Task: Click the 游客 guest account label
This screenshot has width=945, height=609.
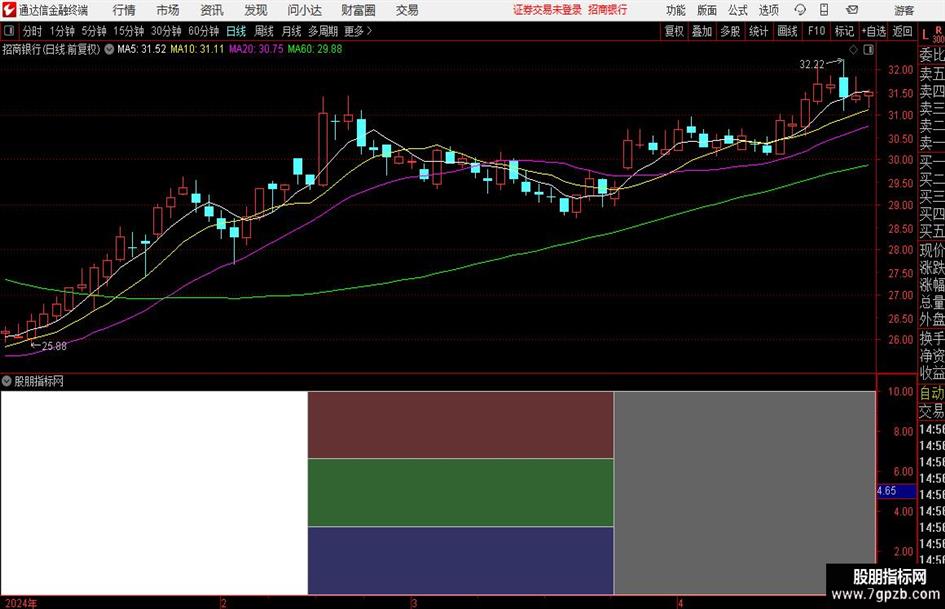Action: (904, 10)
